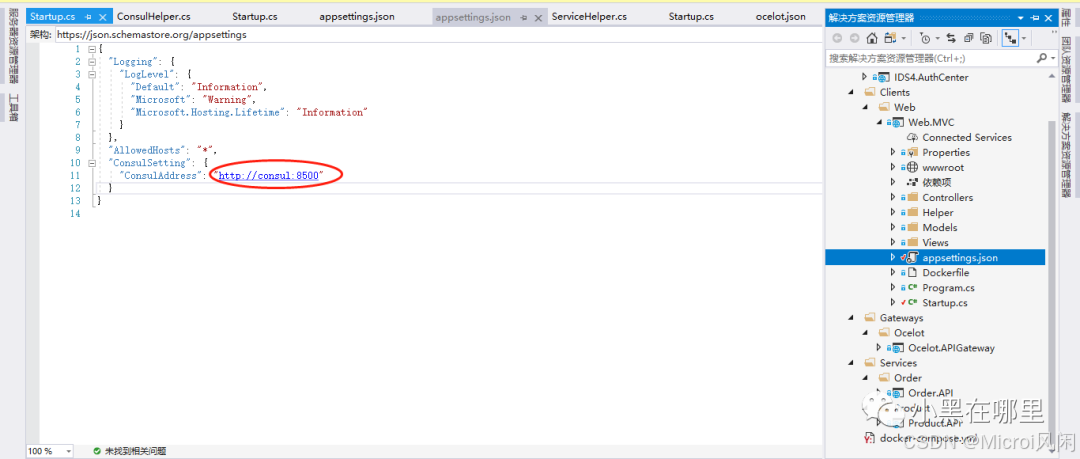Collapse the Gateways solution folder

[x=851, y=318]
